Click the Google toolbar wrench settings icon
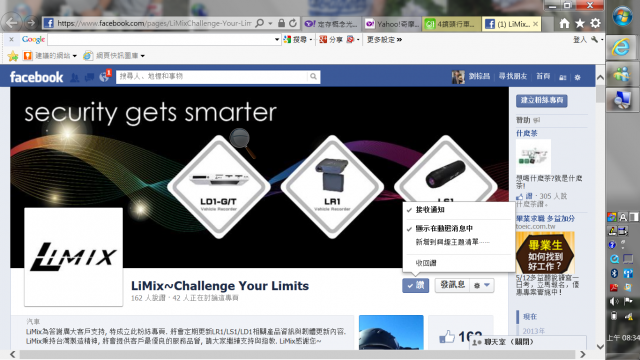 point(594,40)
